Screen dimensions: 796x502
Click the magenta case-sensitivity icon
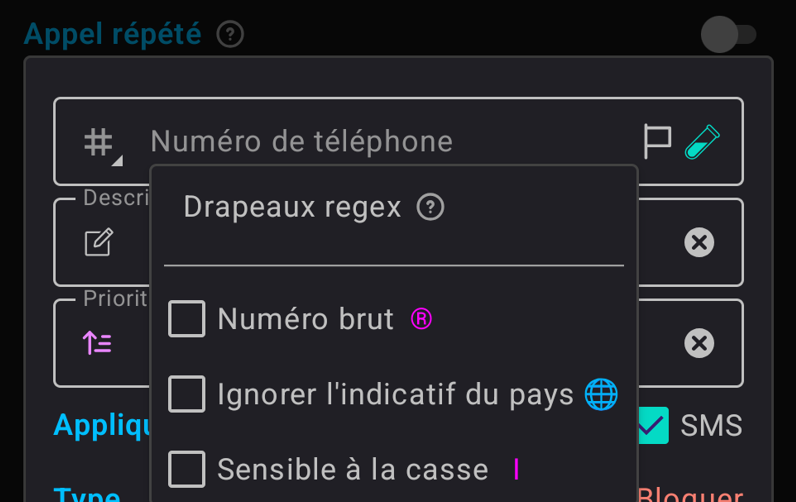click(516, 469)
